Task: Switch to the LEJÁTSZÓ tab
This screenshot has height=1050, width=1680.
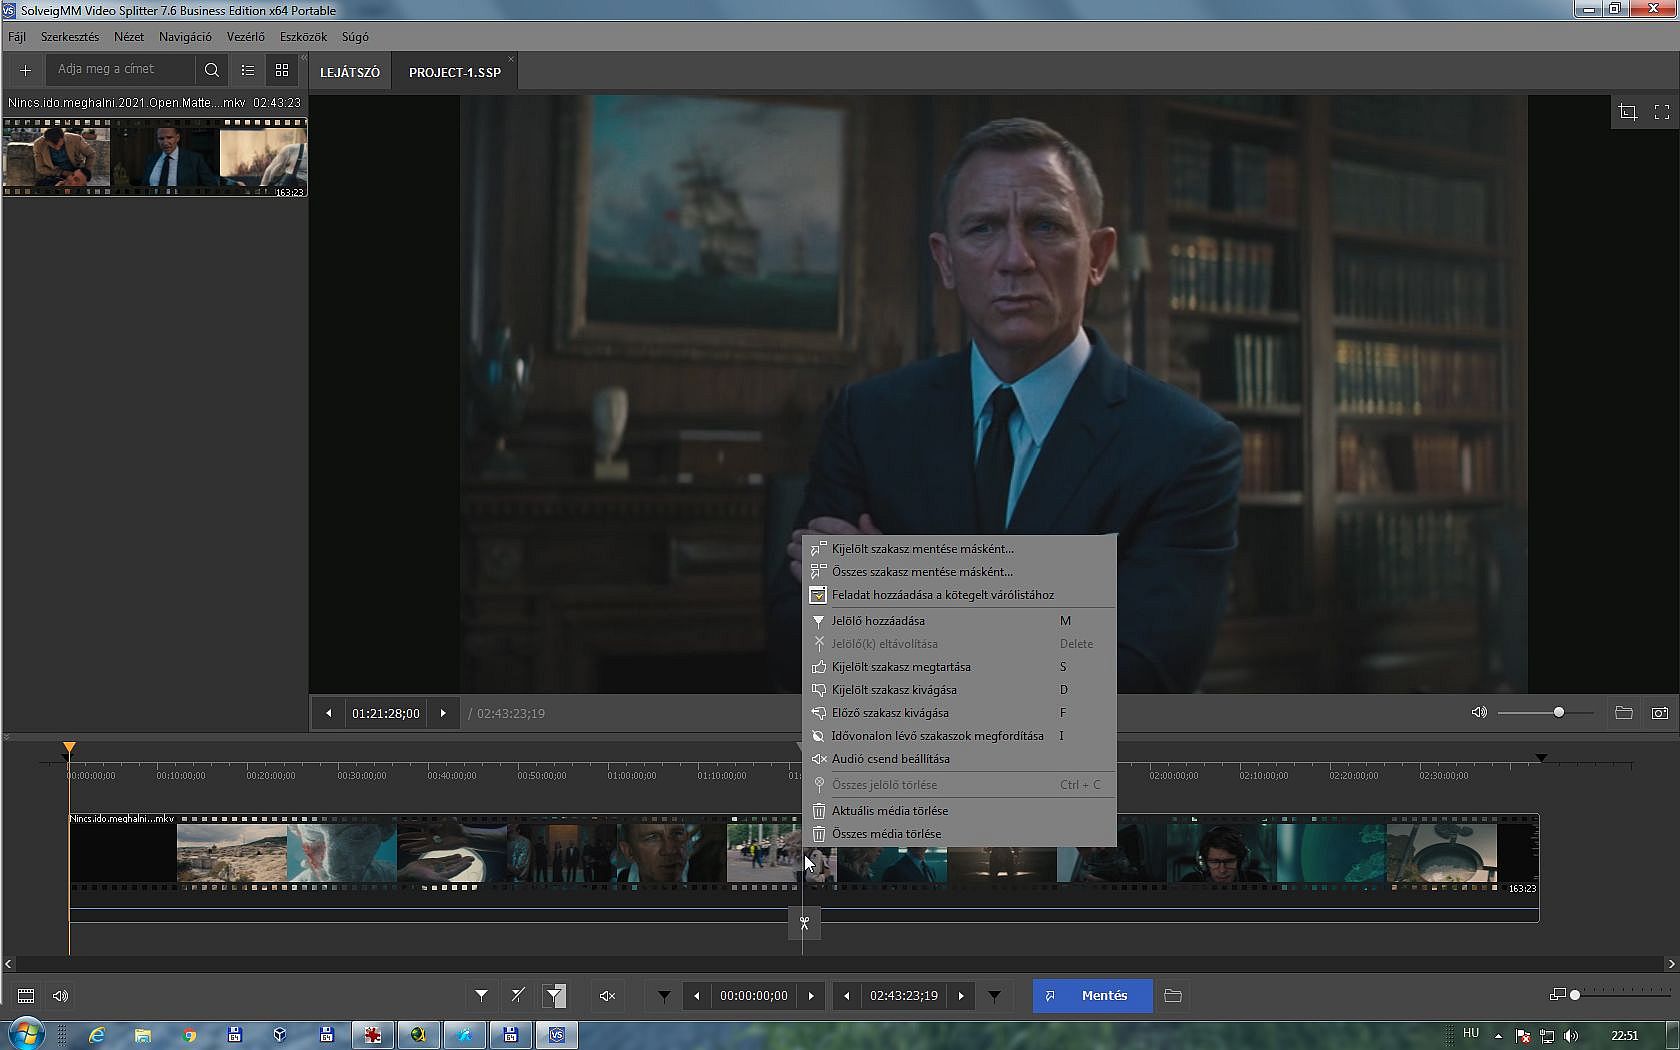Action: [x=350, y=73]
